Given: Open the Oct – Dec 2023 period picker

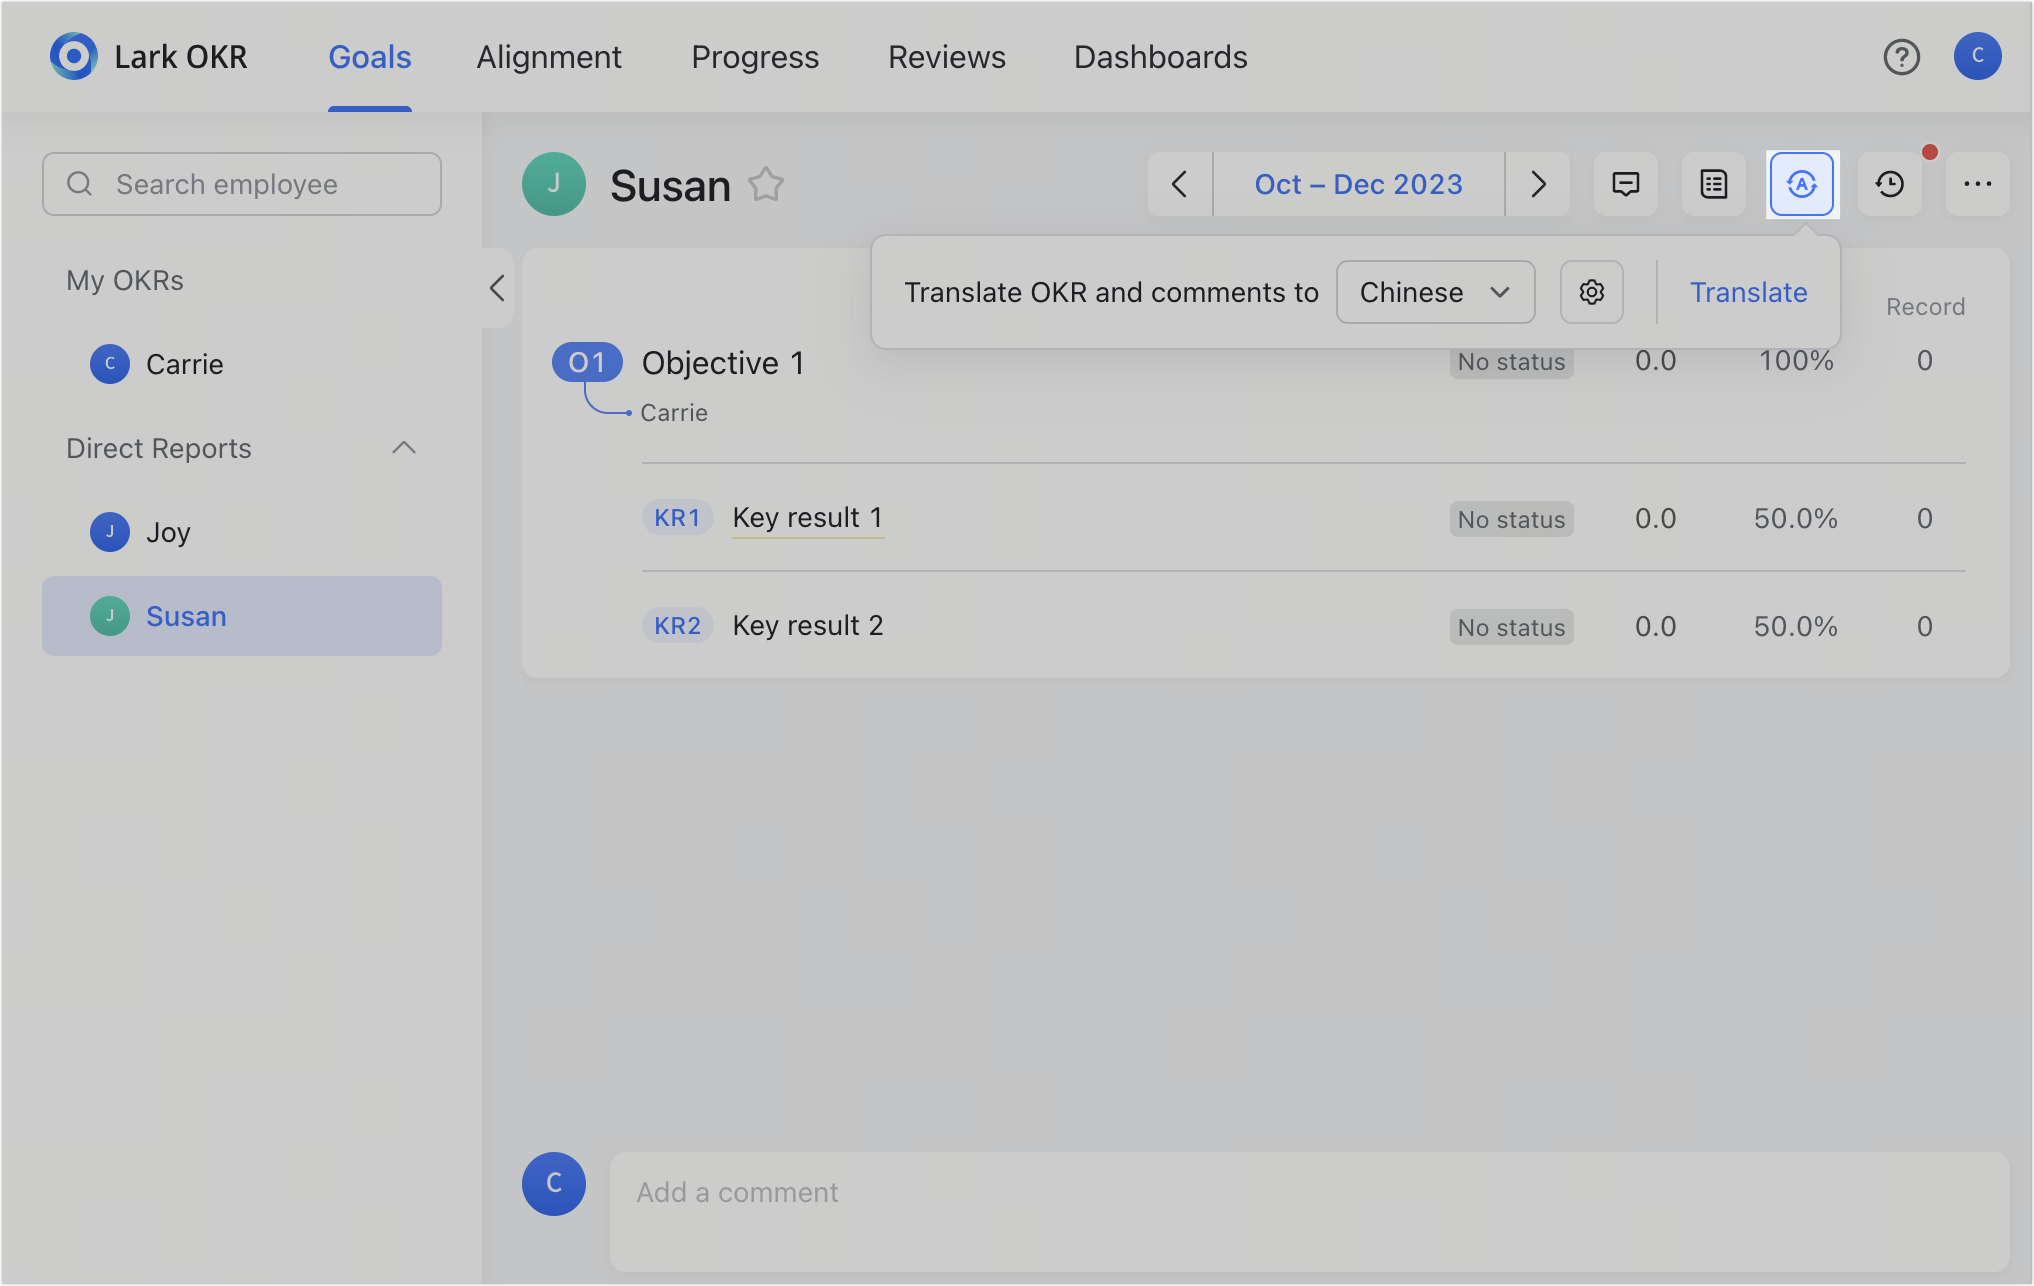Looking at the screenshot, I should 1358,184.
